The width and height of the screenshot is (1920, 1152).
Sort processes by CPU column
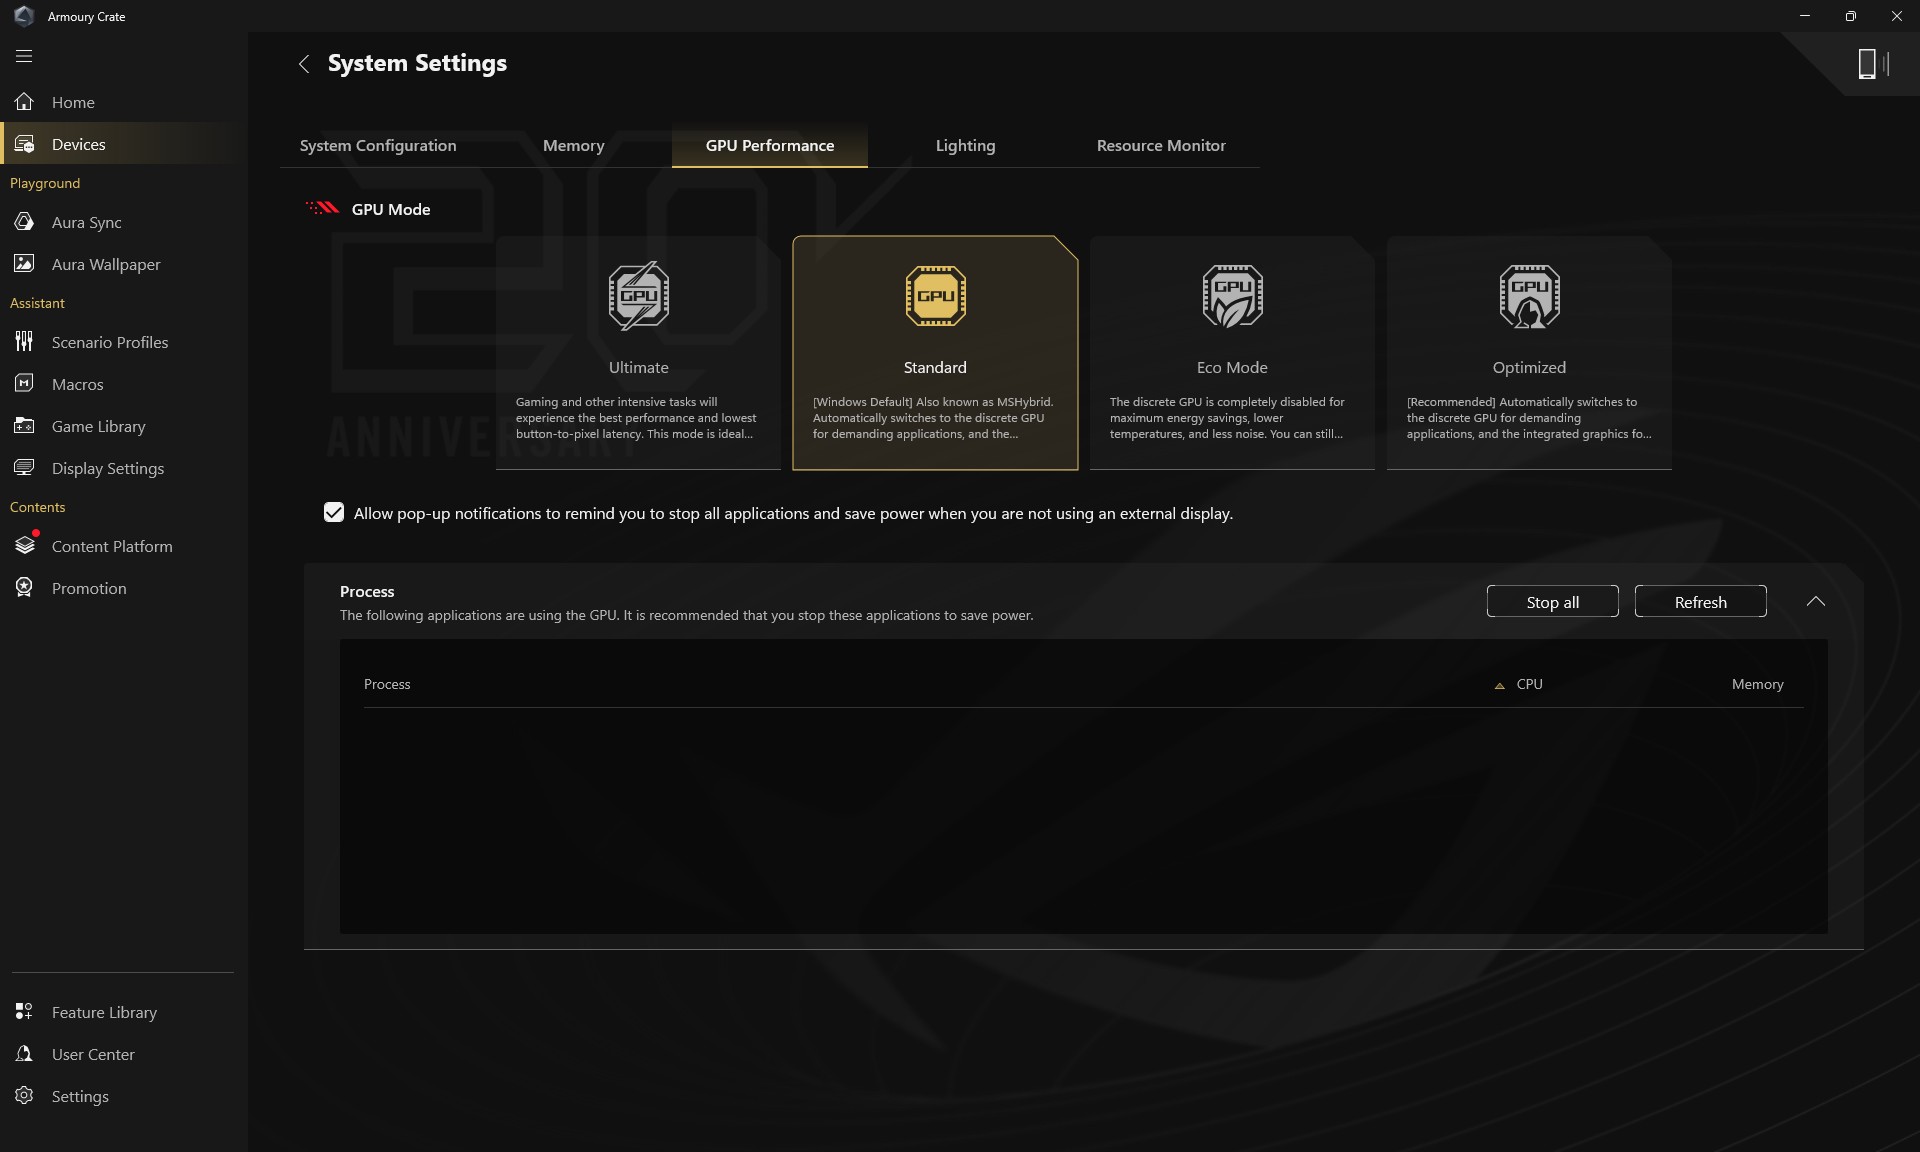[1529, 684]
